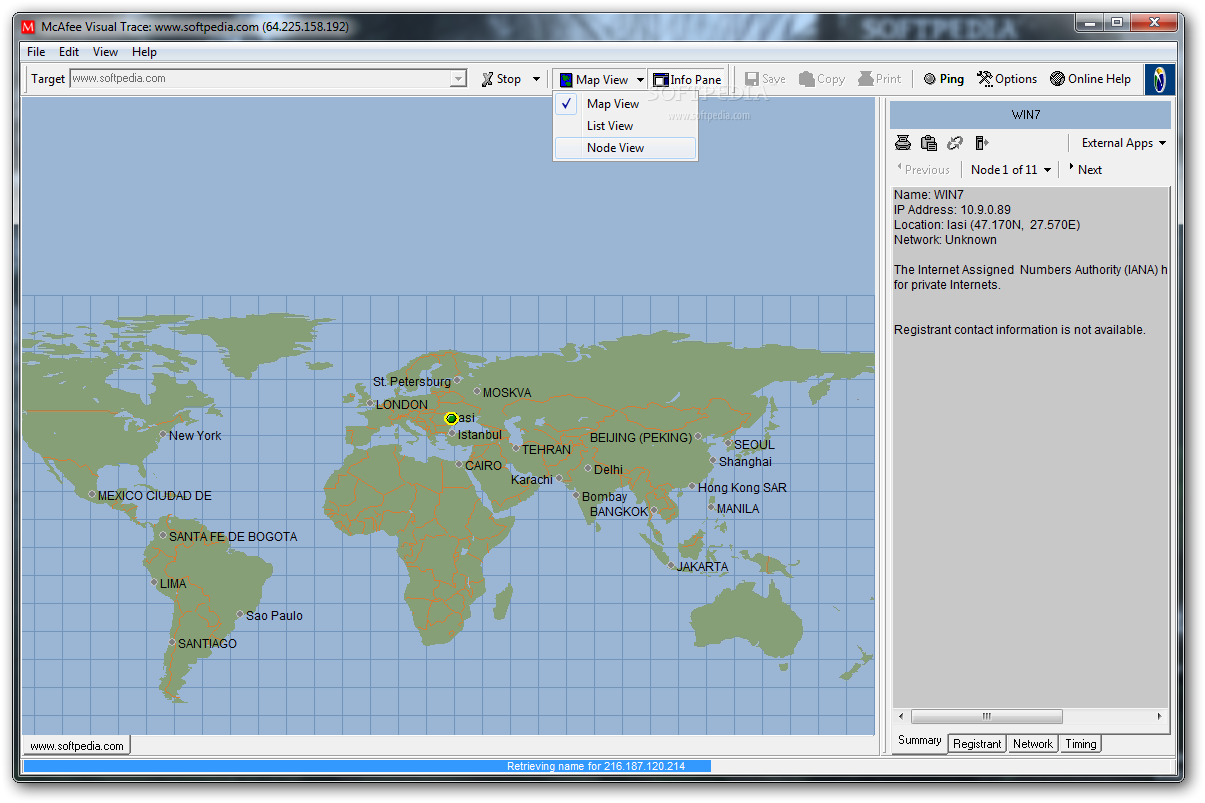
Task: Open the Target address dropdown arrow
Action: (458, 78)
